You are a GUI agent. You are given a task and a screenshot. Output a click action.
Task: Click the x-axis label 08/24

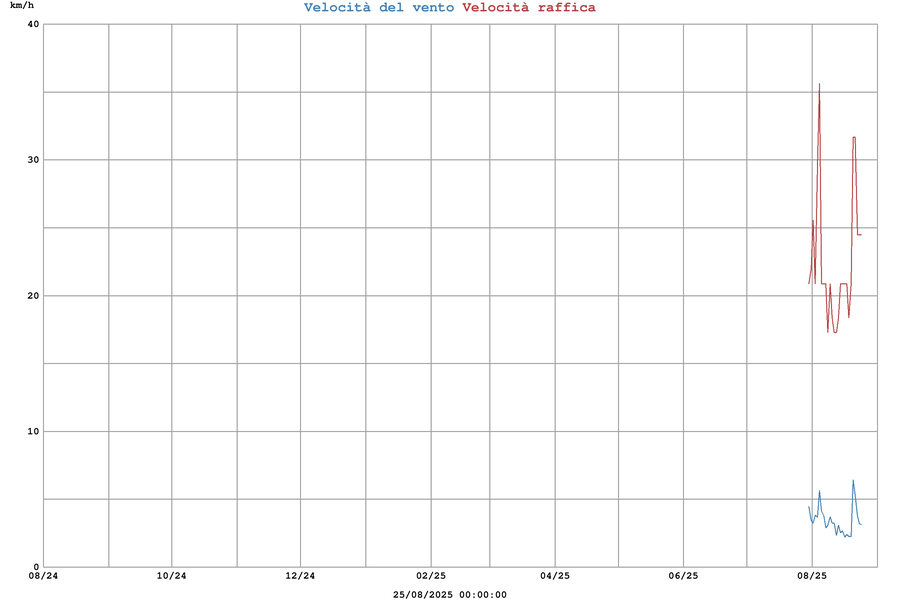(43, 576)
